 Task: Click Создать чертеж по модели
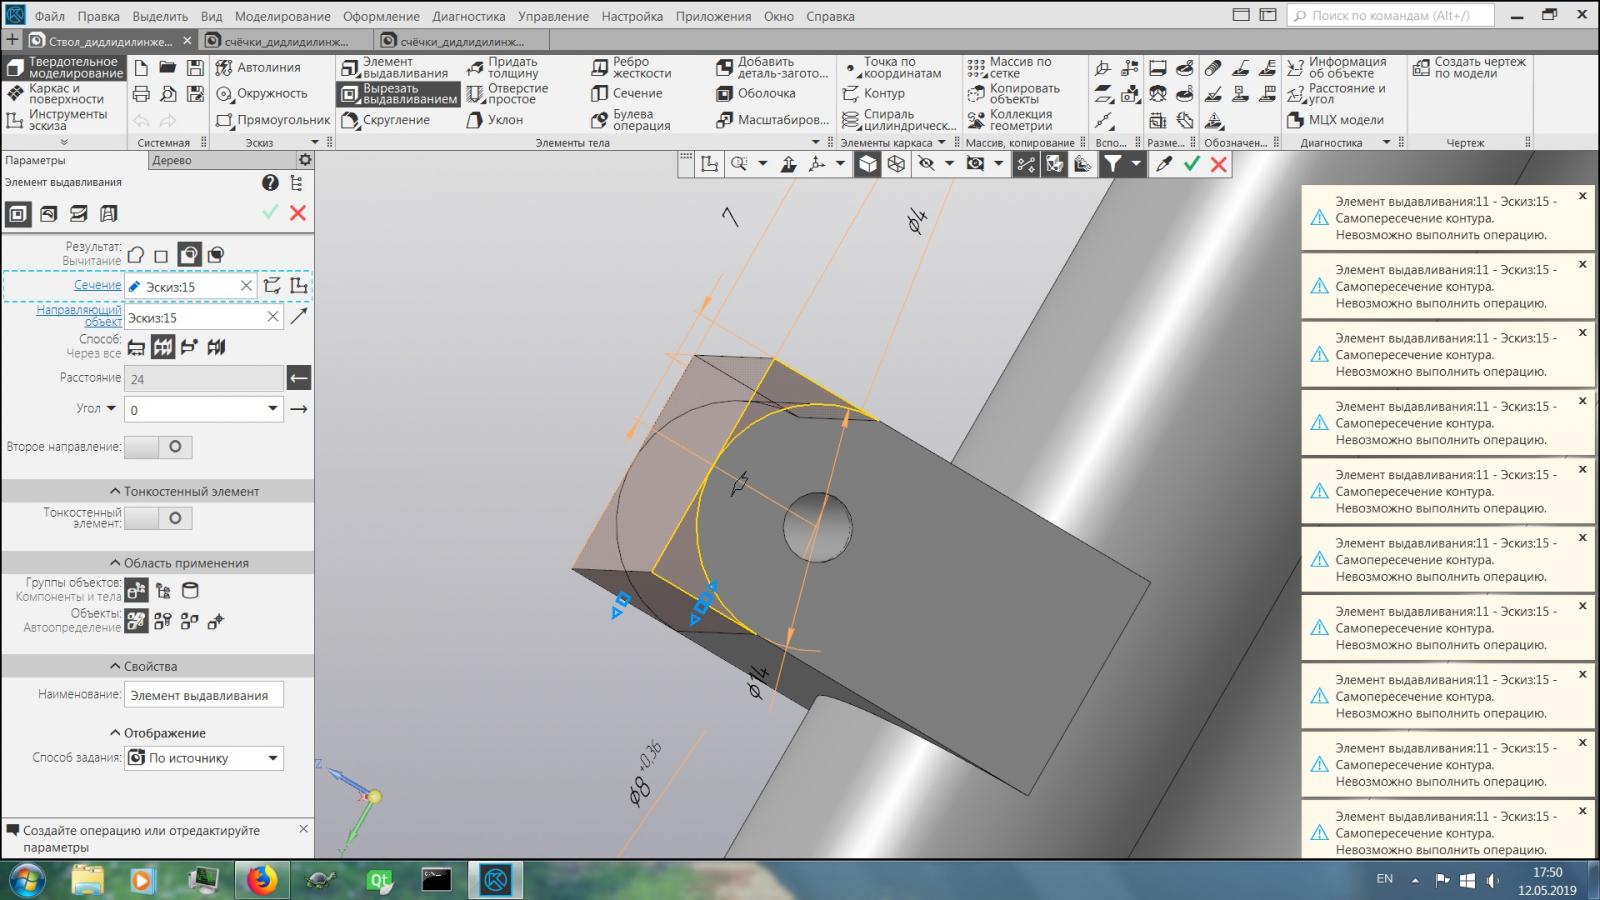pyautogui.click(x=1469, y=67)
